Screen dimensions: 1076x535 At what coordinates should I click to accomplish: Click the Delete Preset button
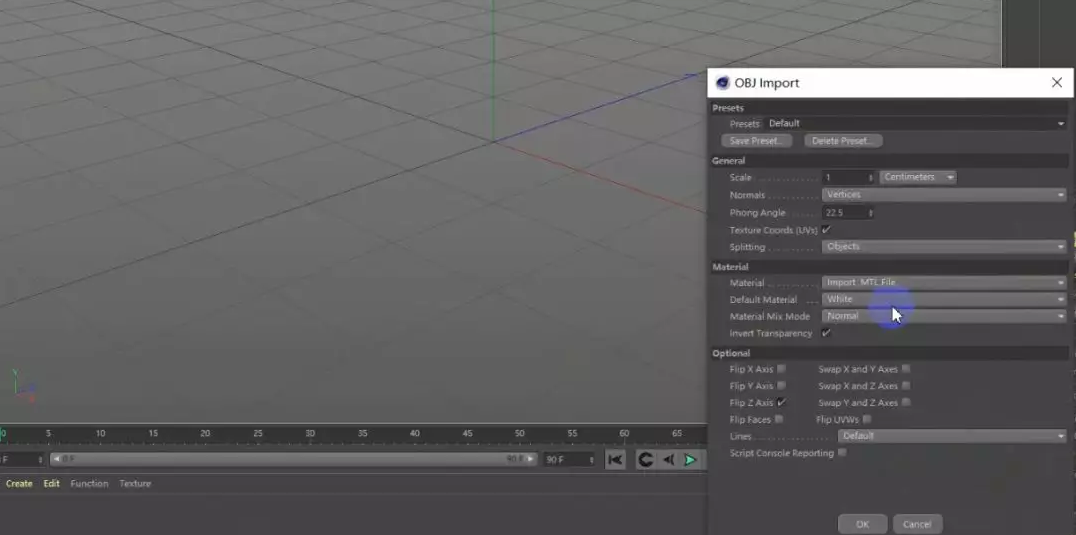coord(843,141)
